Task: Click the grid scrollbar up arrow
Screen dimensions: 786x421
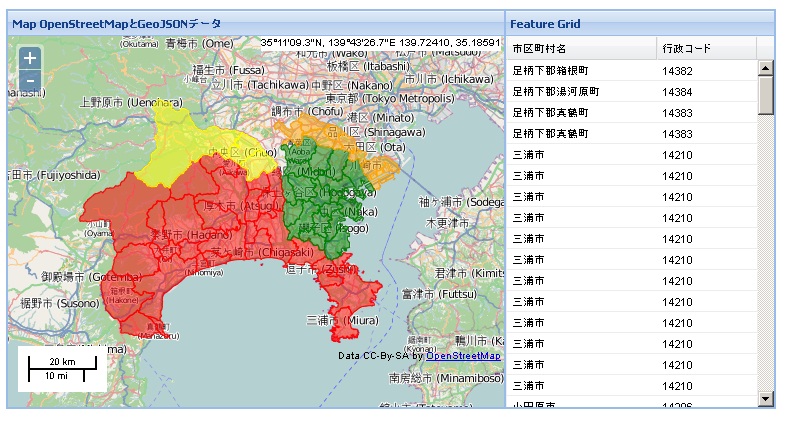Action: coord(766,69)
